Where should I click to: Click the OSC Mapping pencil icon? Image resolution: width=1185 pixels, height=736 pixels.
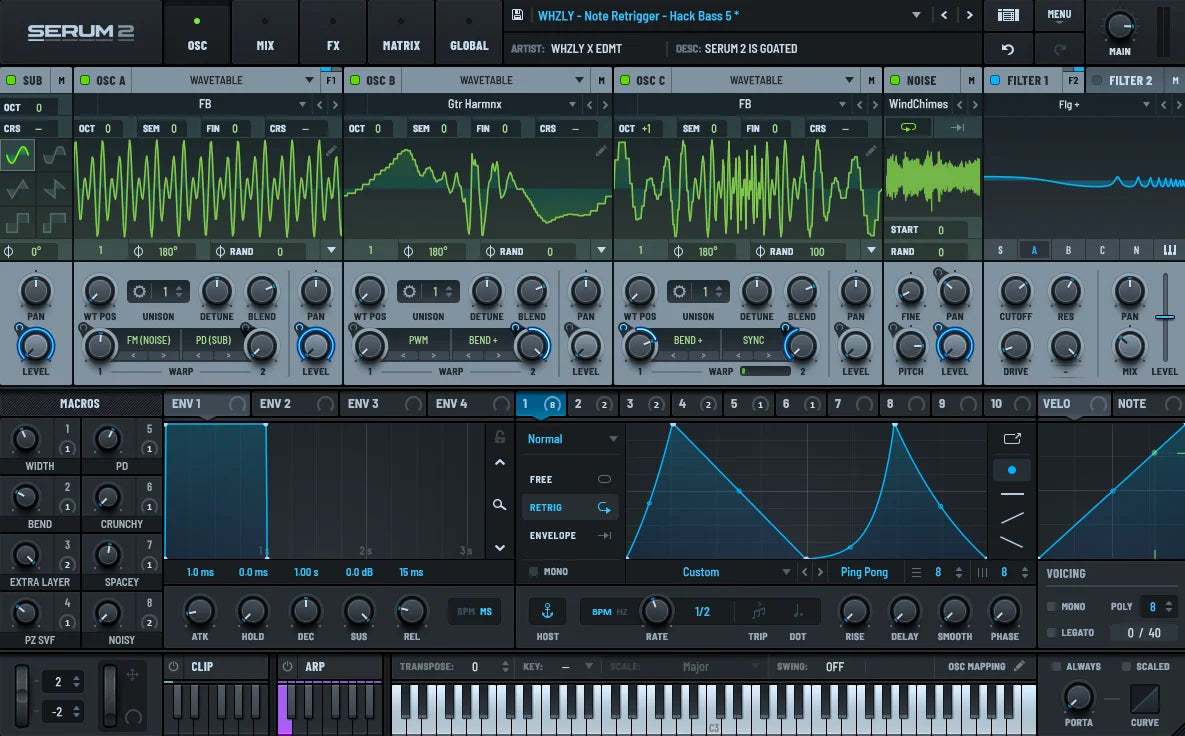pyautogui.click(x=1019, y=666)
